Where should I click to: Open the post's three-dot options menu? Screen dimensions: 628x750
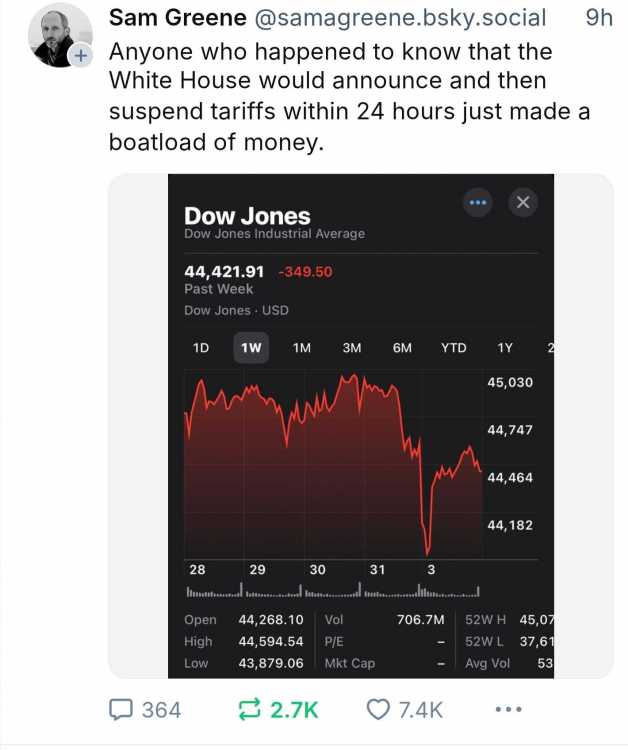coord(508,709)
